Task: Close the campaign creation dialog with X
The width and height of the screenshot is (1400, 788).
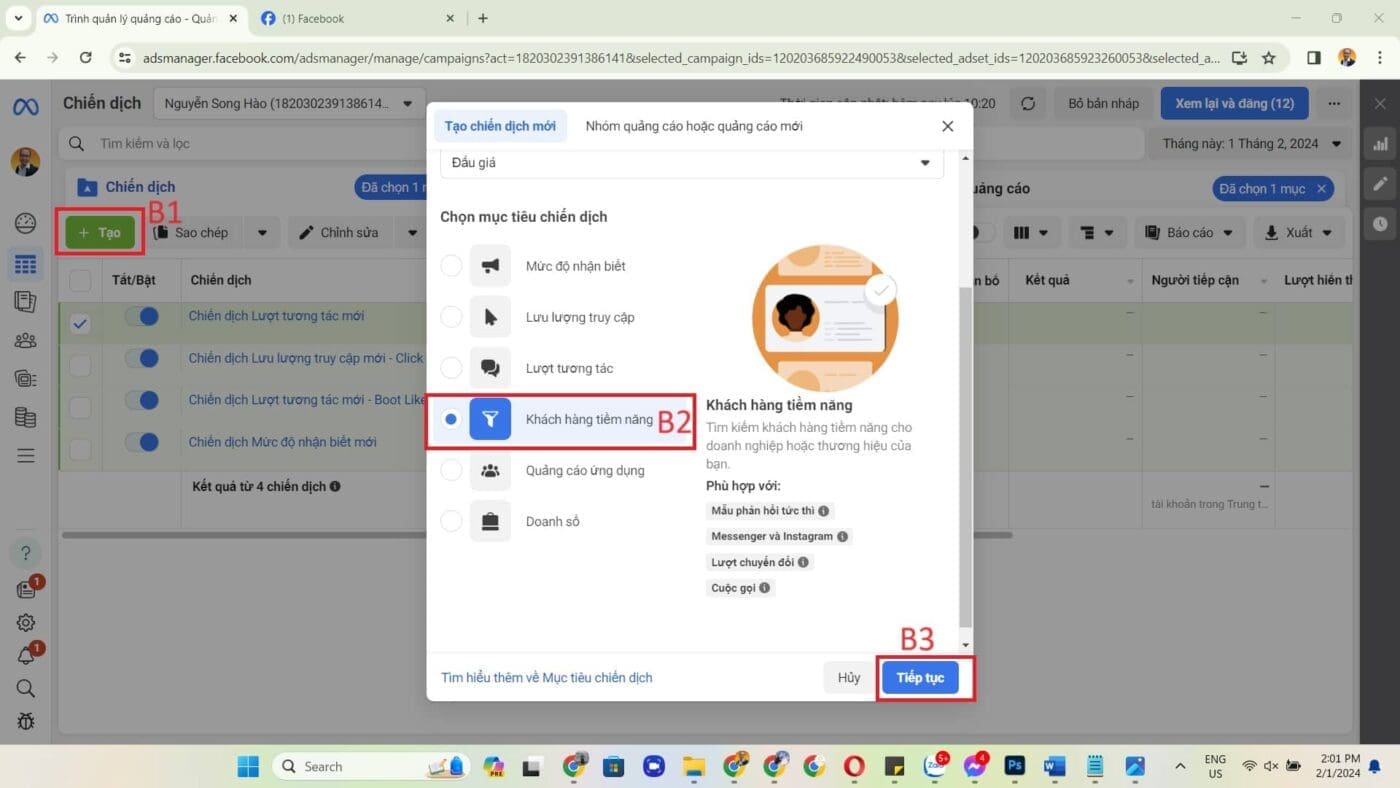Action: click(948, 126)
